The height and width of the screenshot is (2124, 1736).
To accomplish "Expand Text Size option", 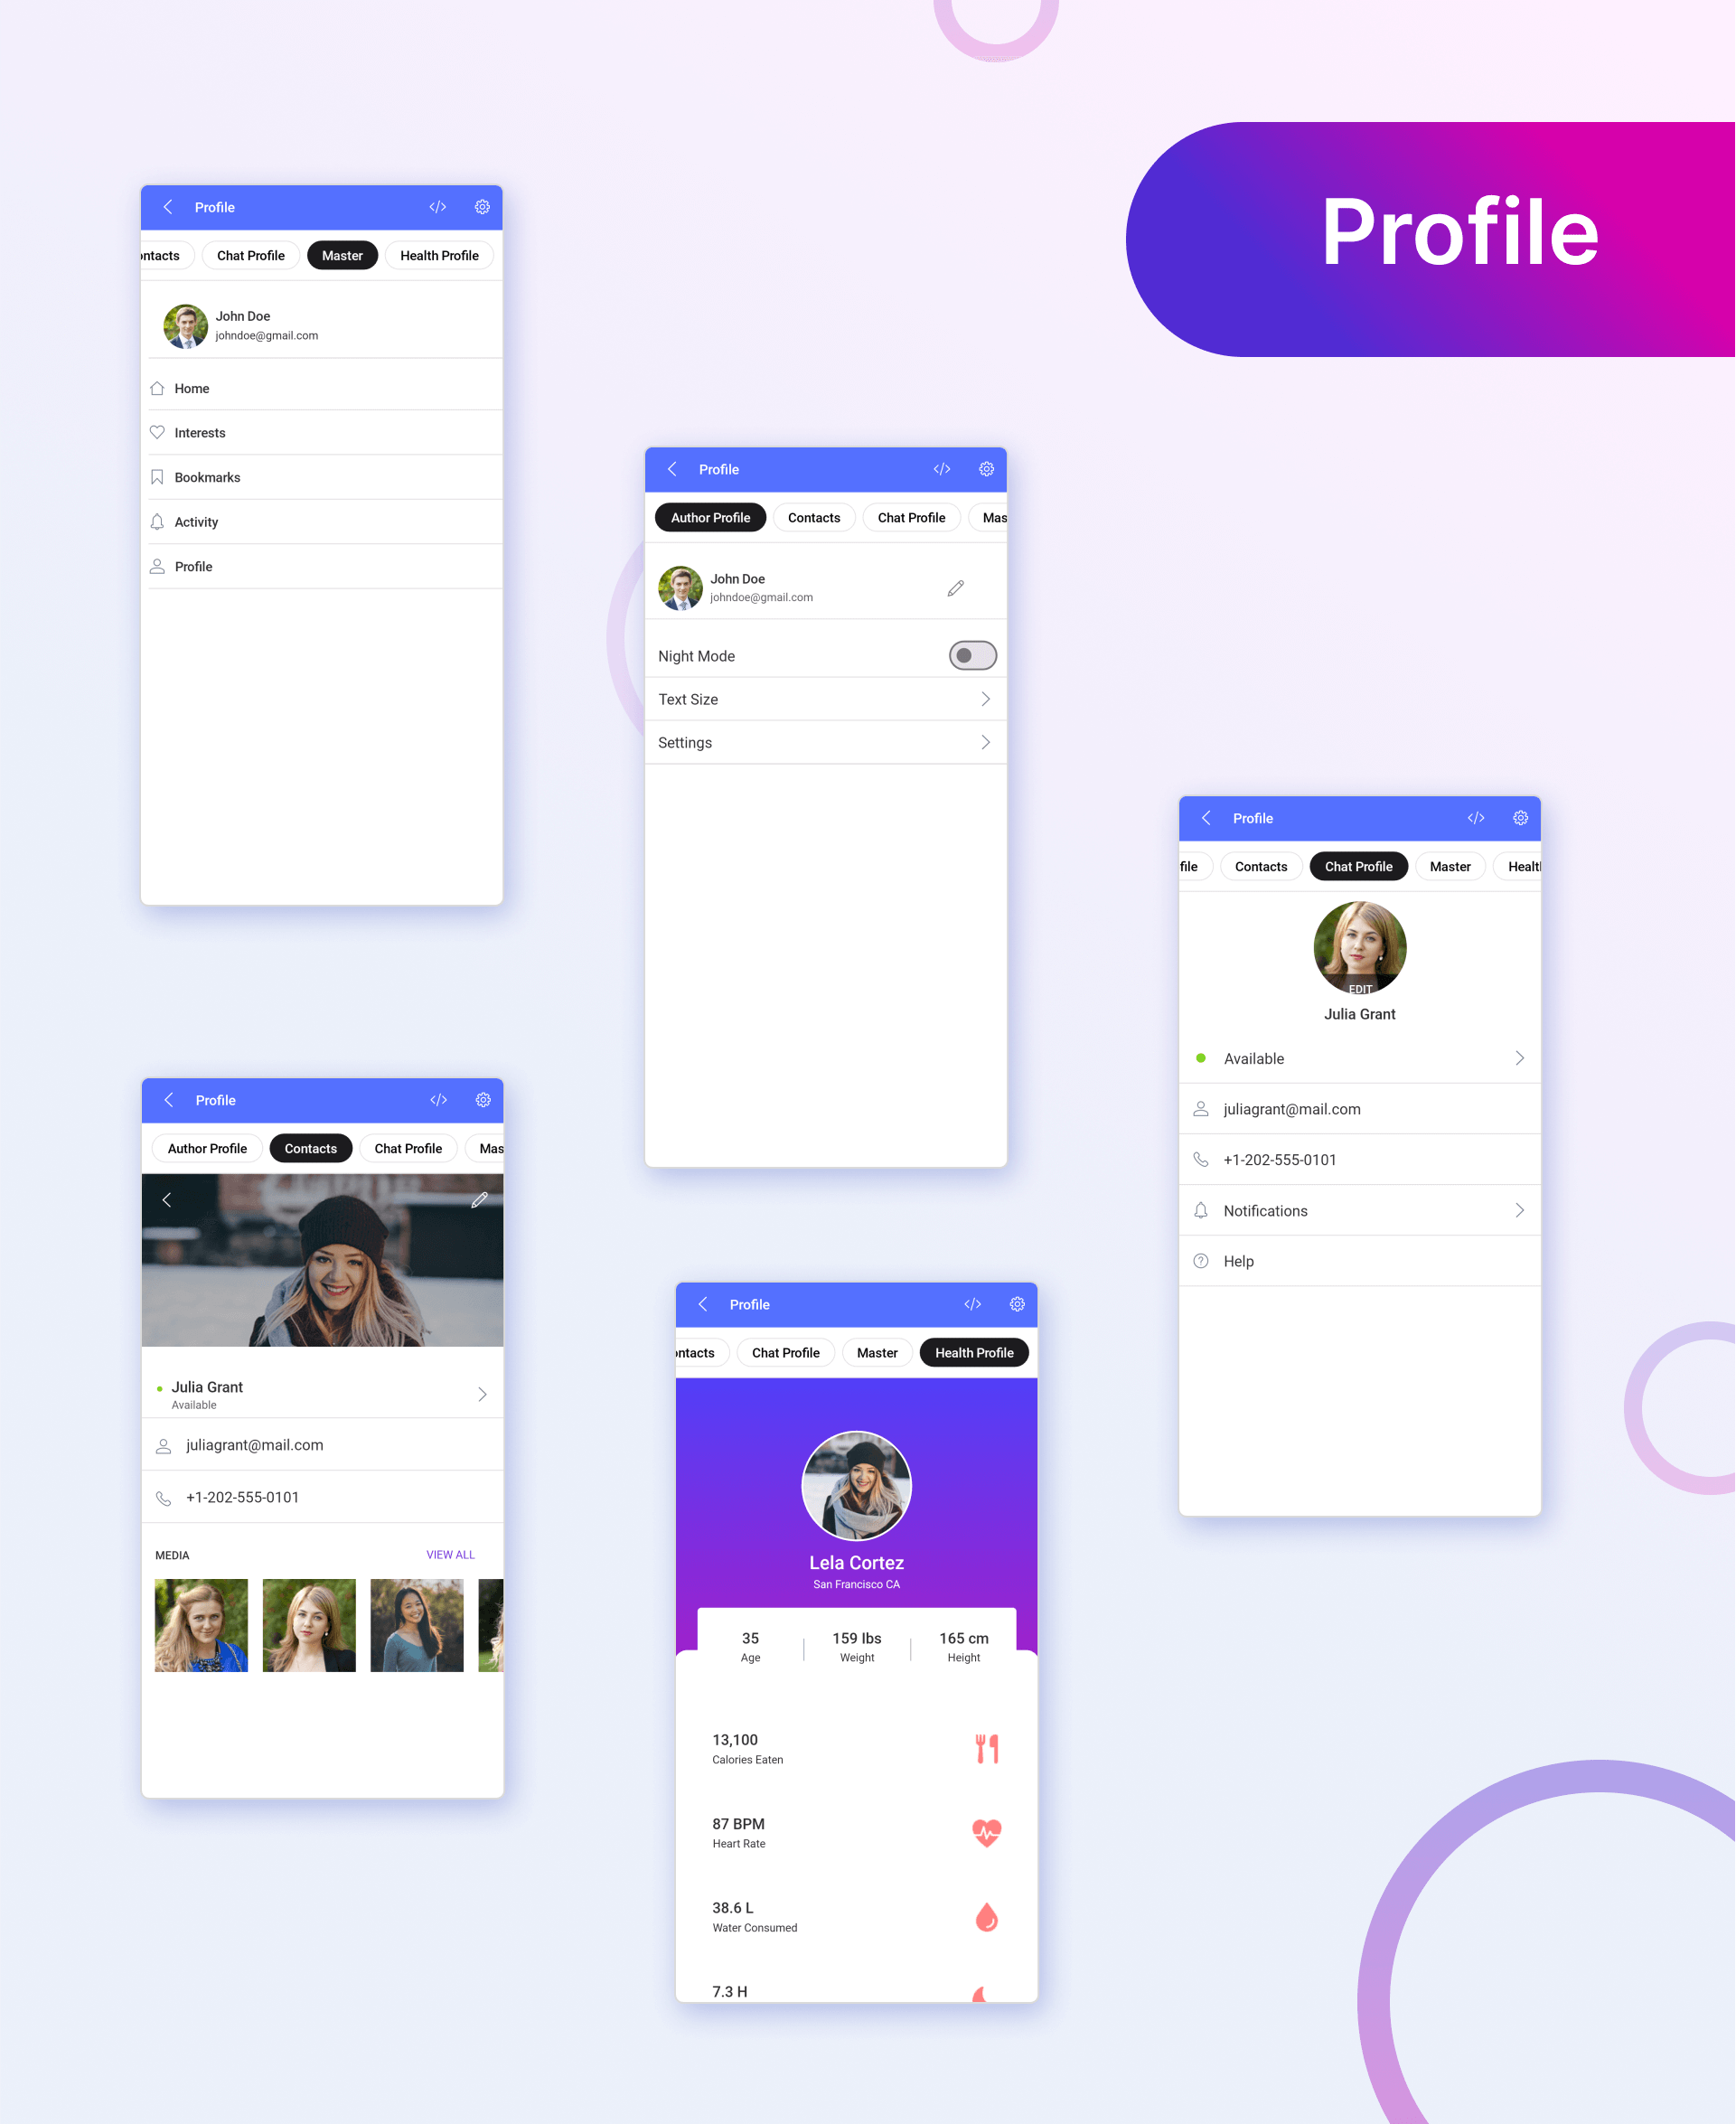I will tap(982, 699).
